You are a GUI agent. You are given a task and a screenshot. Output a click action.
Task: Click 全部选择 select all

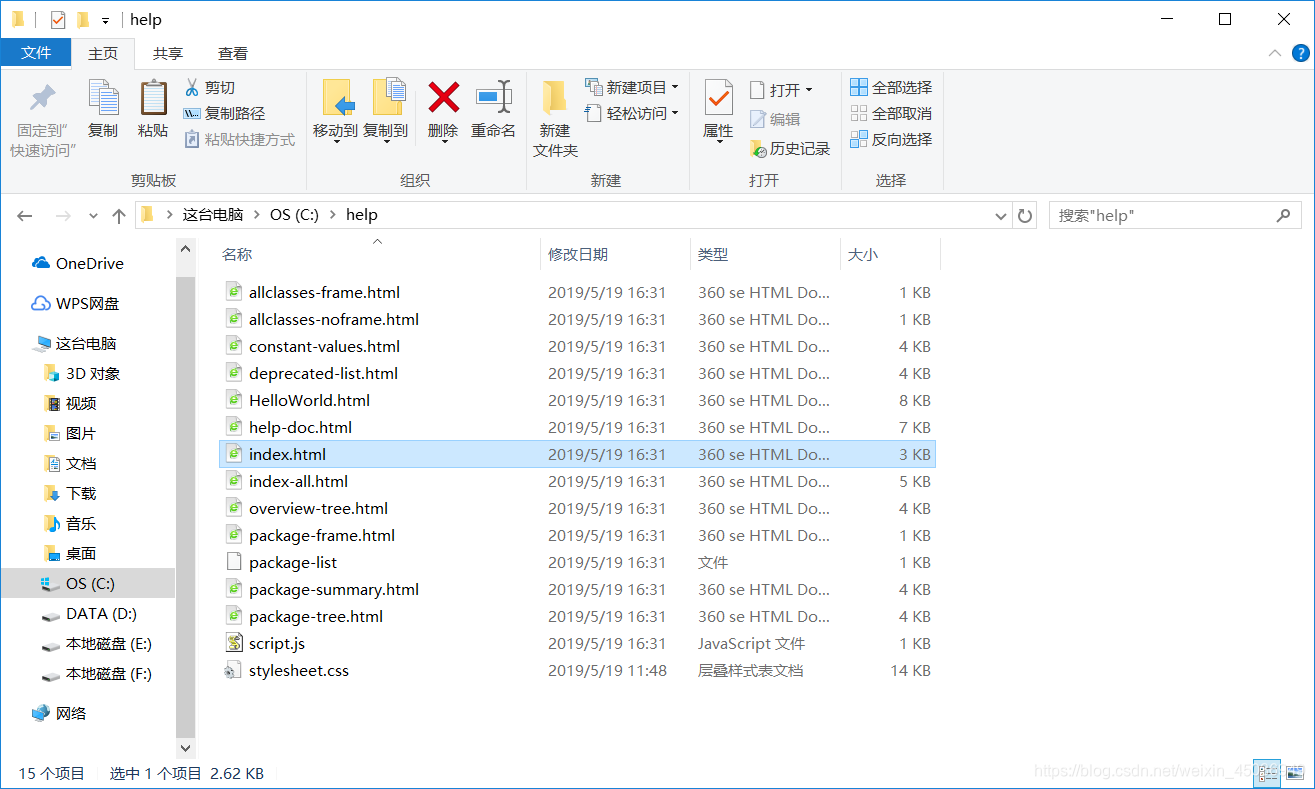891,88
